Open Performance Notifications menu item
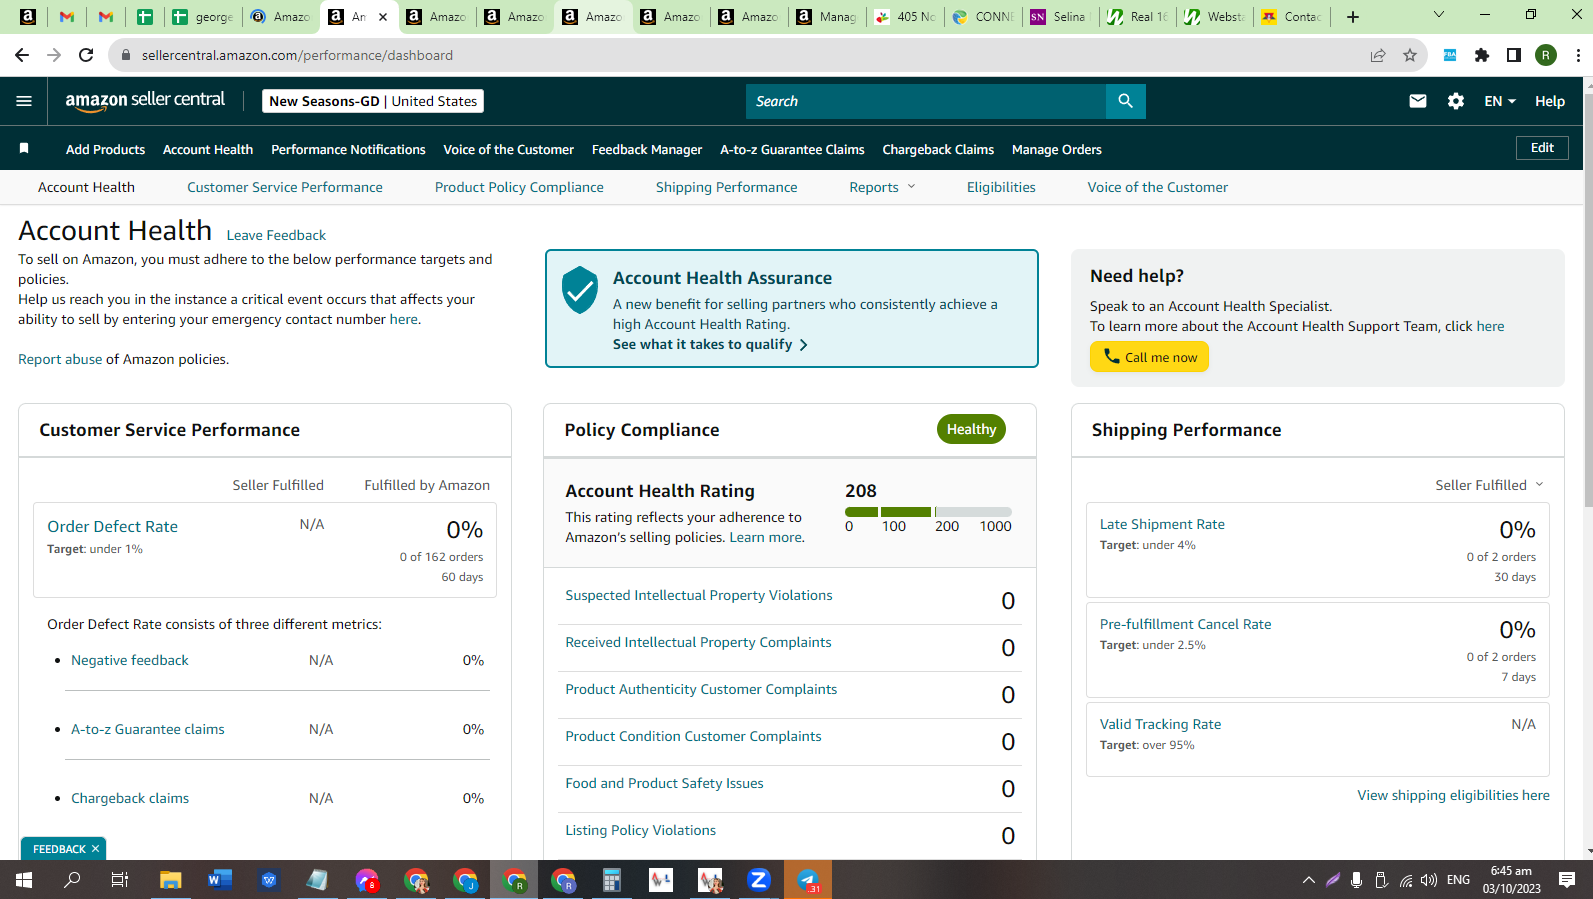Screen dimensions: 1593x899 [348, 149]
